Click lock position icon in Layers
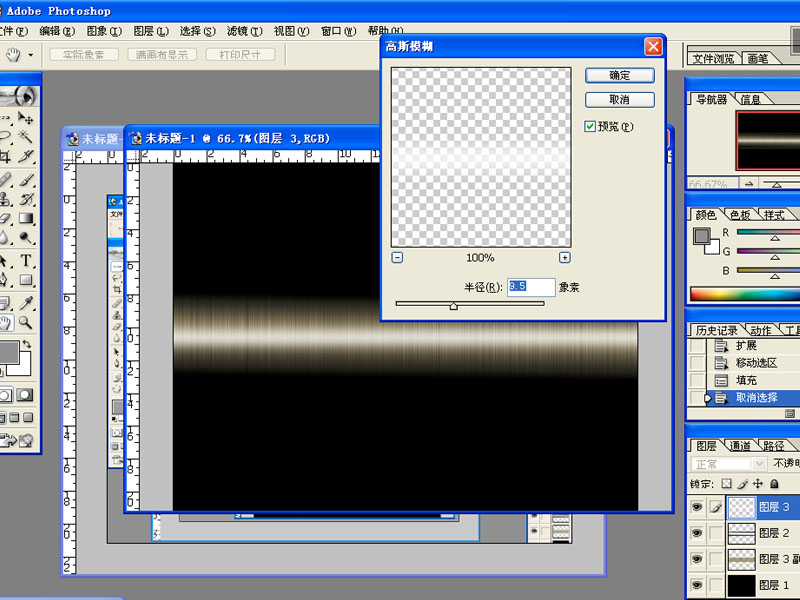This screenshot has width=800, height=600. (x=758, y=484)
